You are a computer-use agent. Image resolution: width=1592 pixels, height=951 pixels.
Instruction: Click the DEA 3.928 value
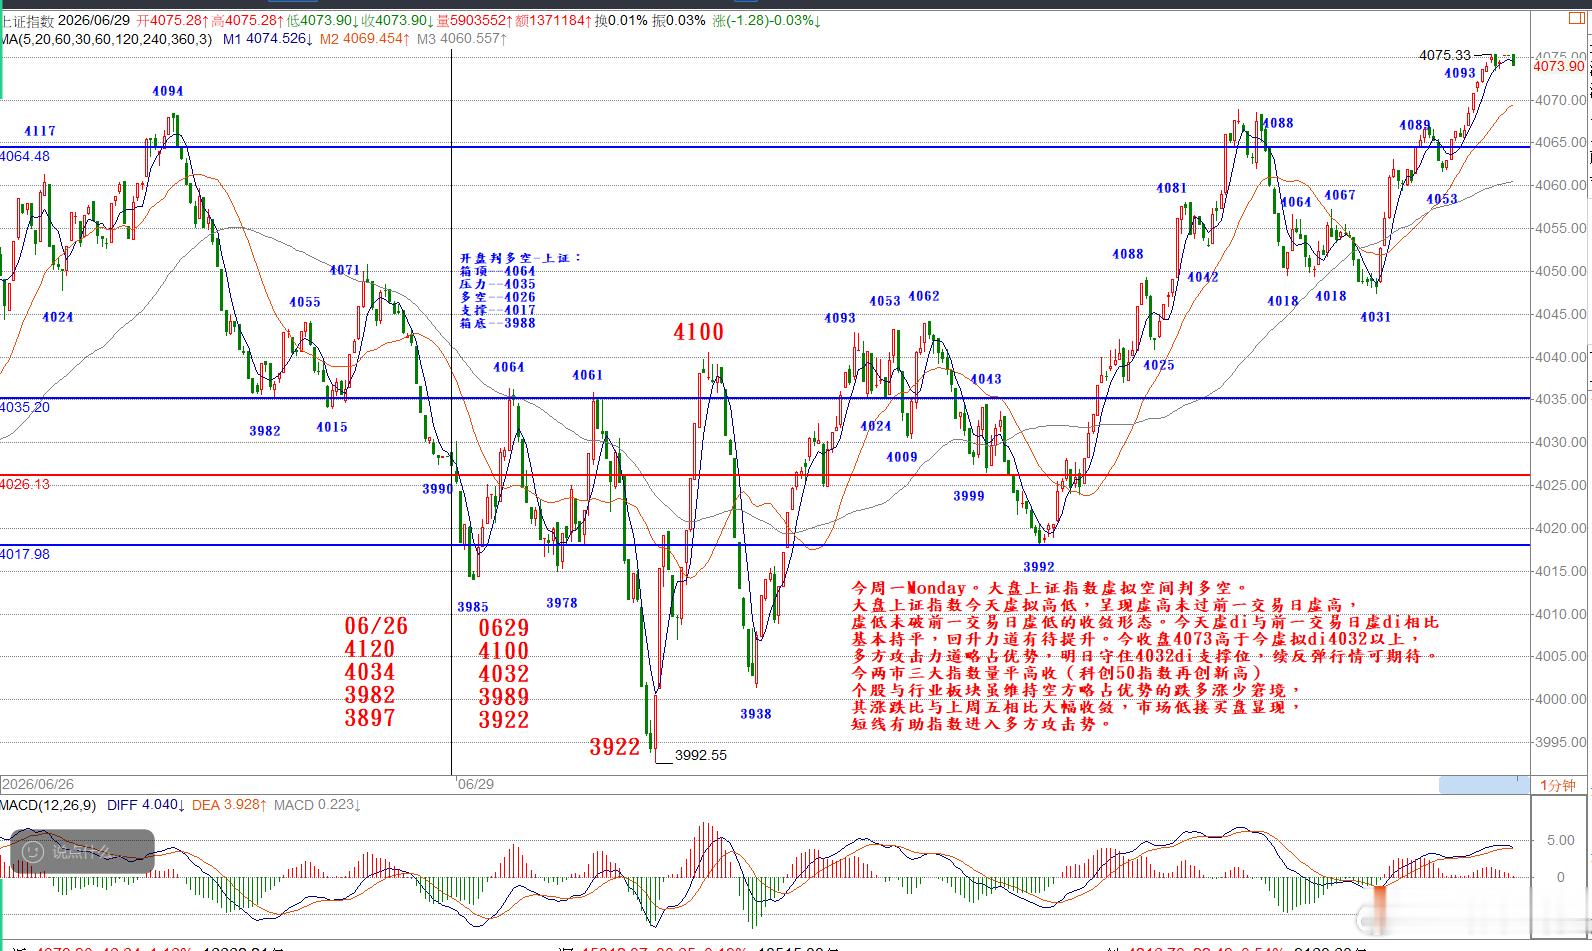coord(229,805)
